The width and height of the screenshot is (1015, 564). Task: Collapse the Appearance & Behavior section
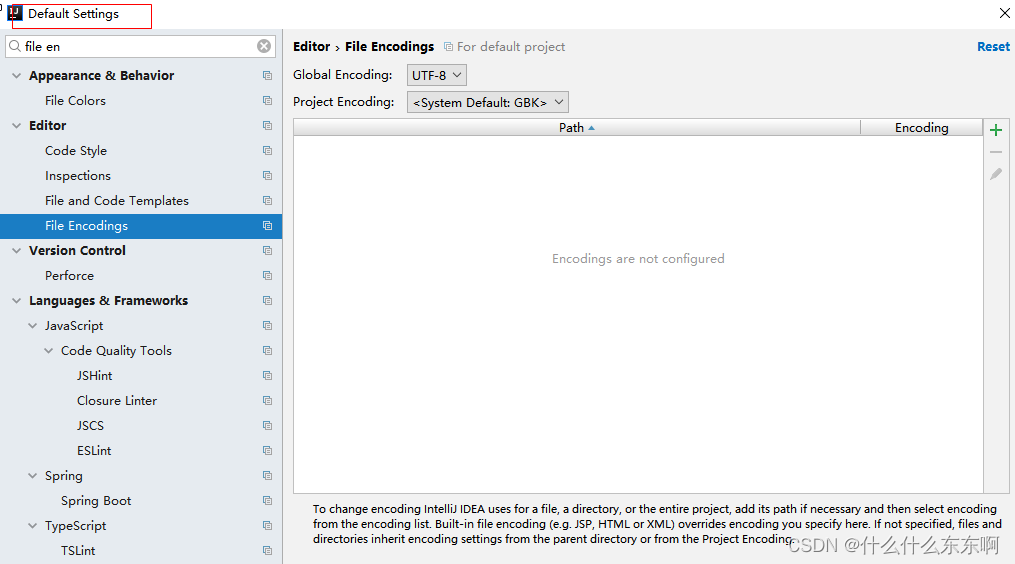point(17,76)
